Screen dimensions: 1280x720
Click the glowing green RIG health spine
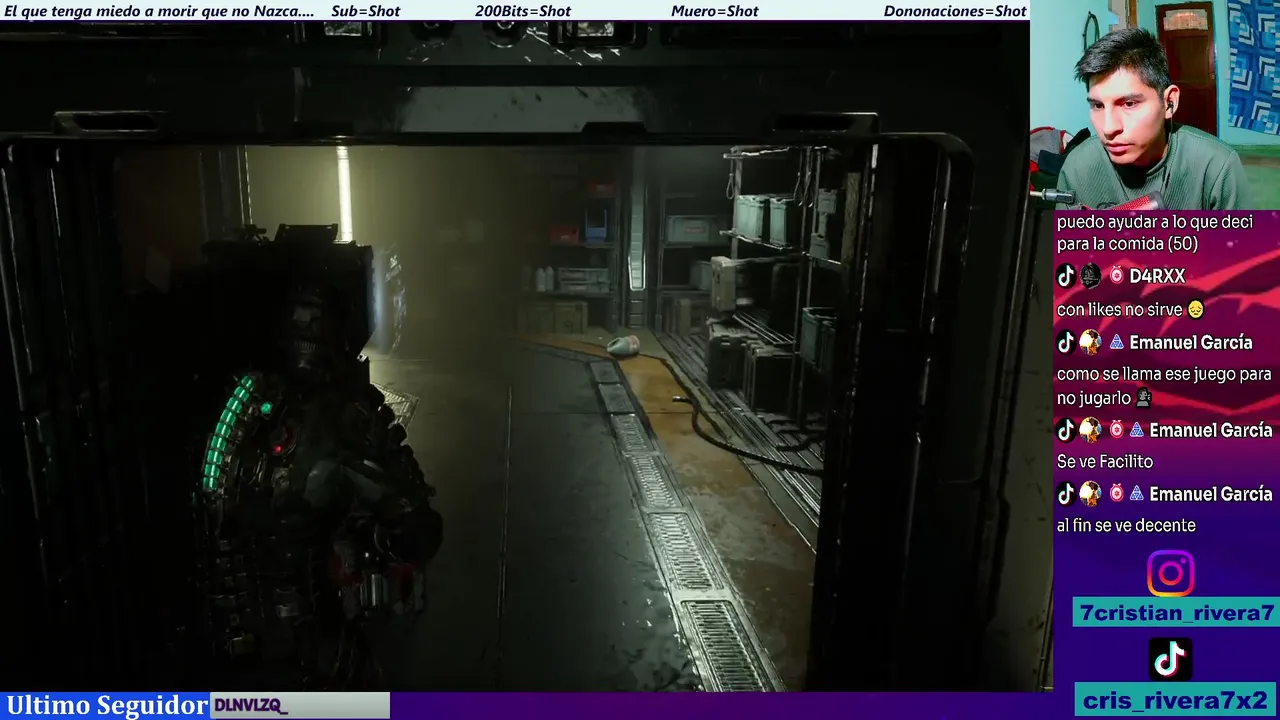coord(227,433)
